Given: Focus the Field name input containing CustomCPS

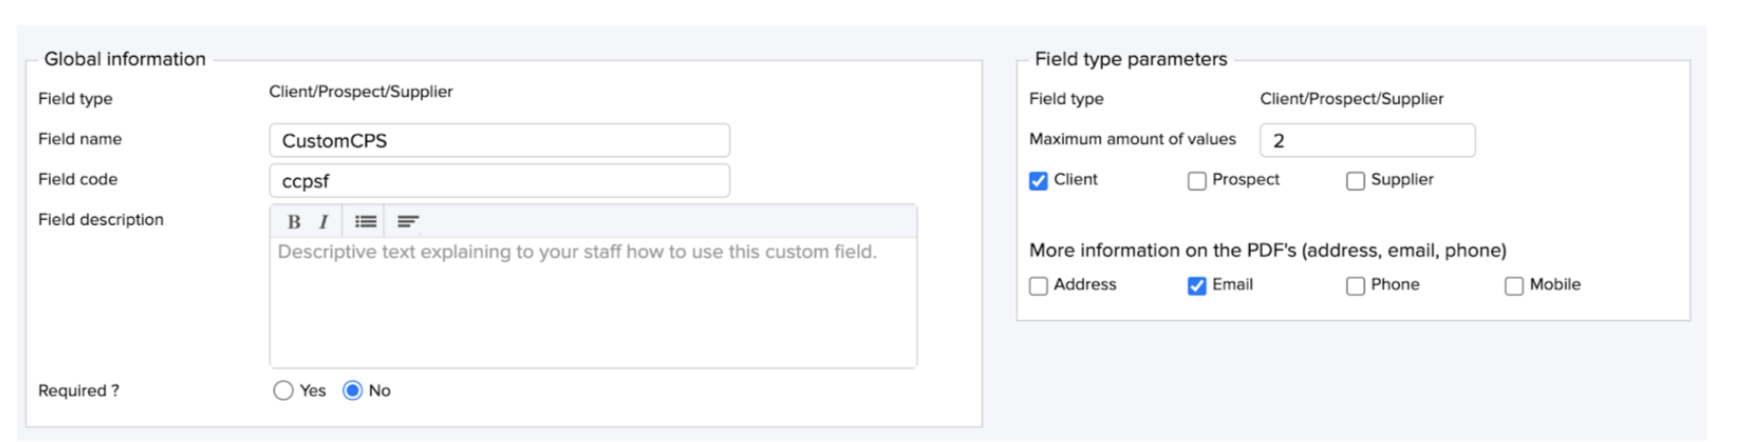Looking at the screenshot, I should (x=499, y=140).
